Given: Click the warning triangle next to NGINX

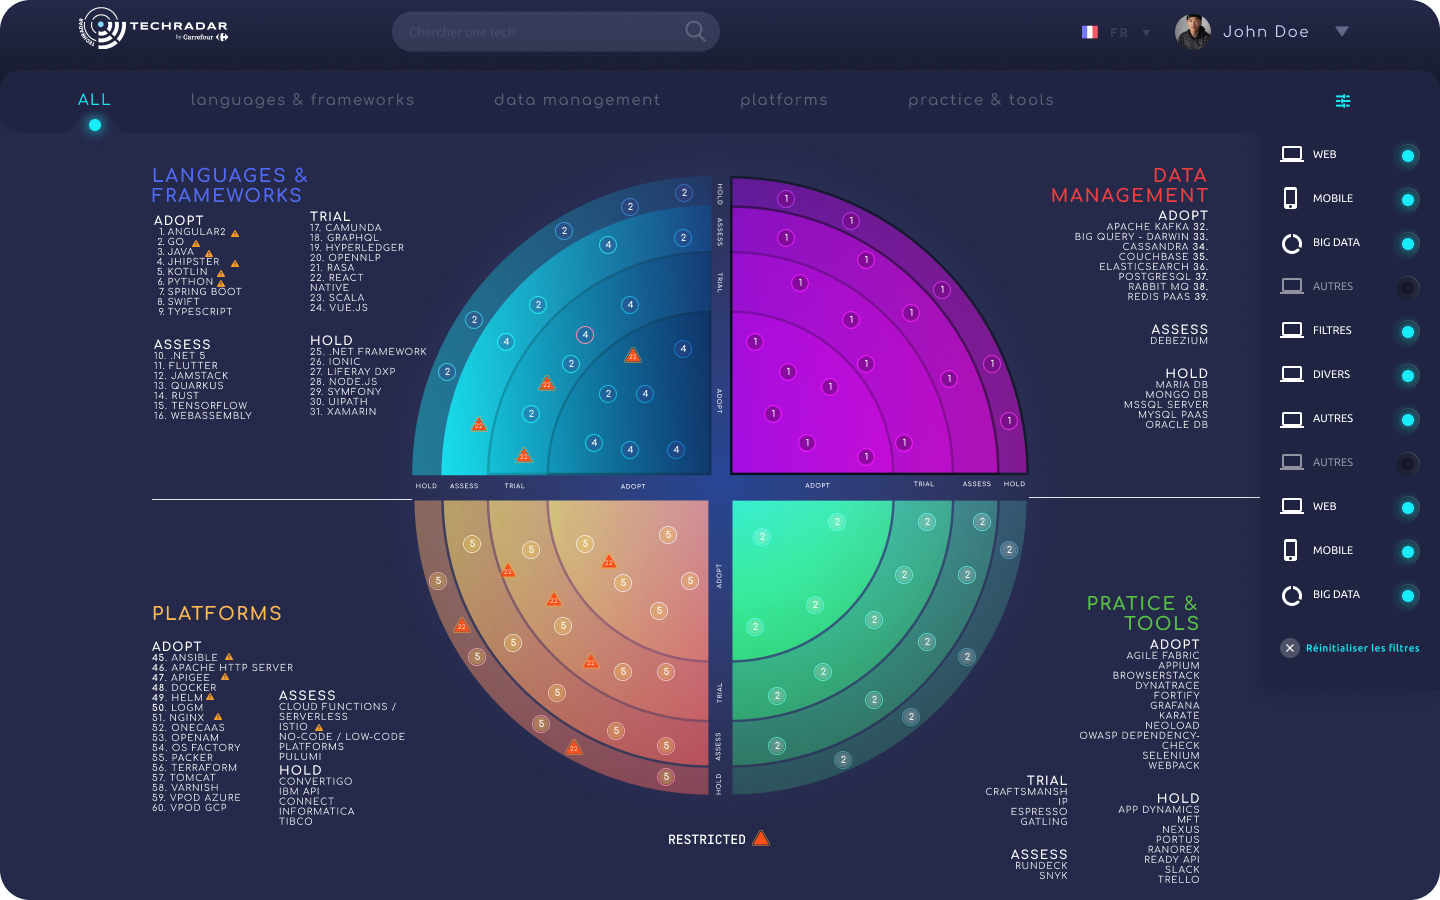Looking at the screenshot, I should 218,717.
